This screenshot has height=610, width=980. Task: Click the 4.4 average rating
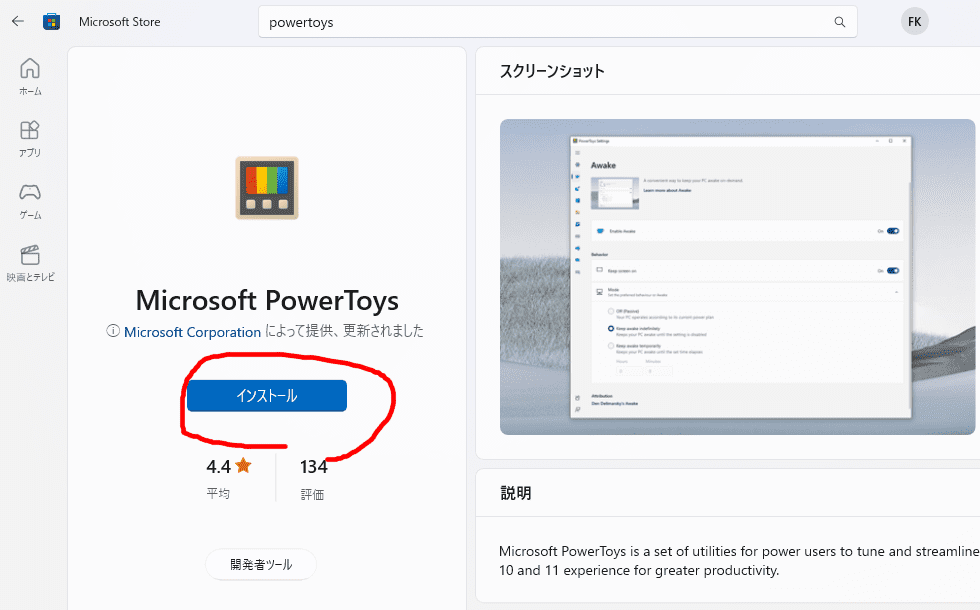[x=219, y=466]
